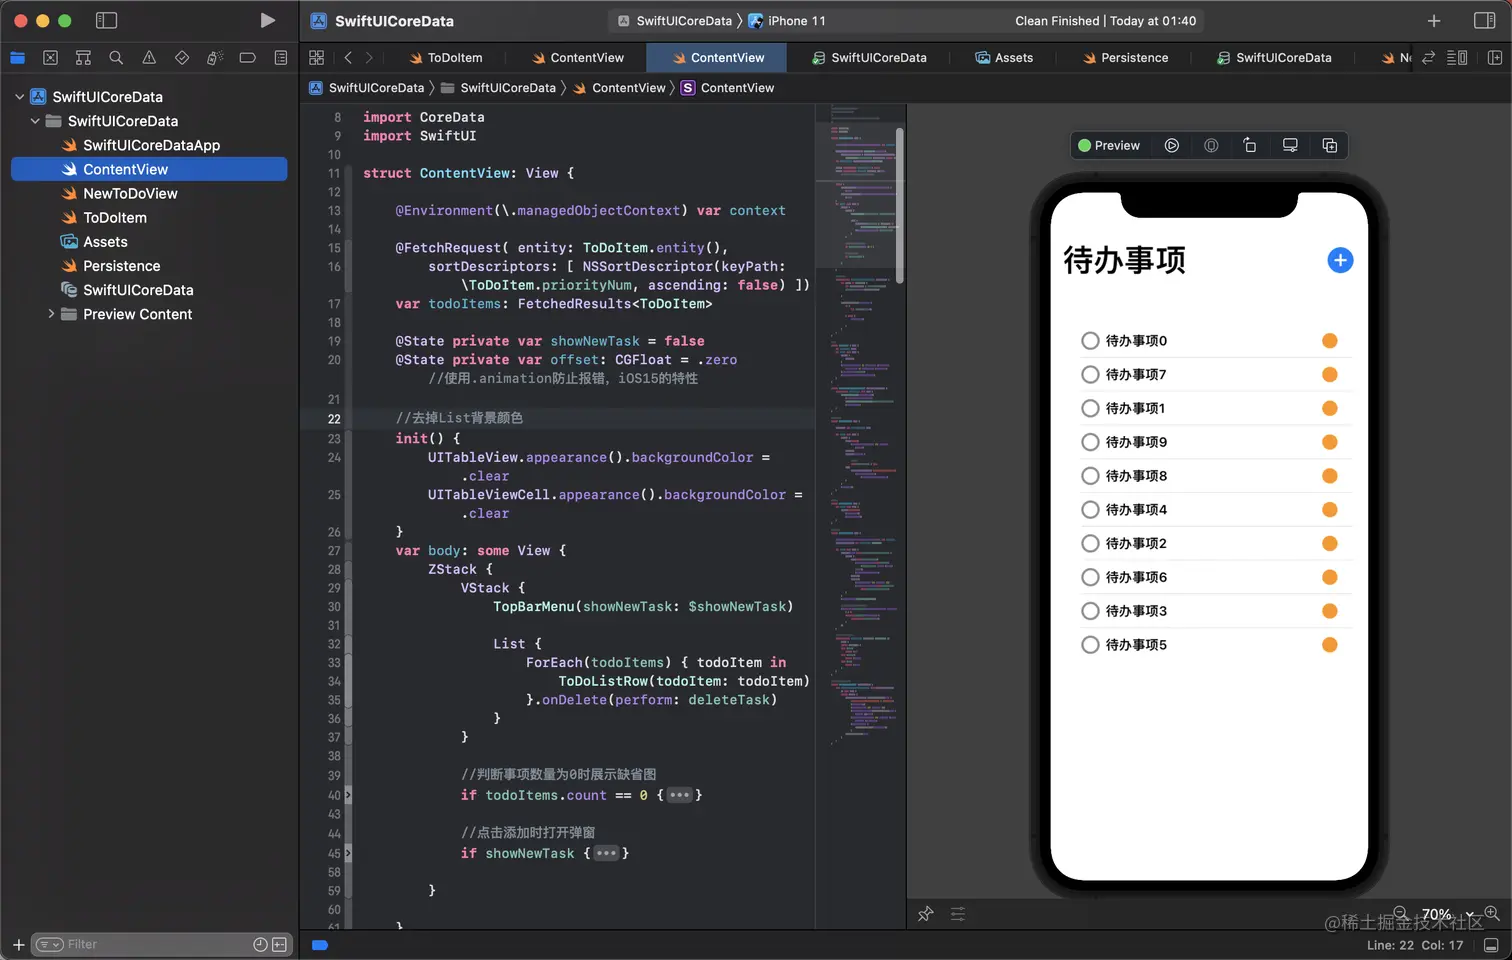Pin the canvas preview
Image resolution: width=1512 pixels, height=960 pixels.
(x=926, y=913)
